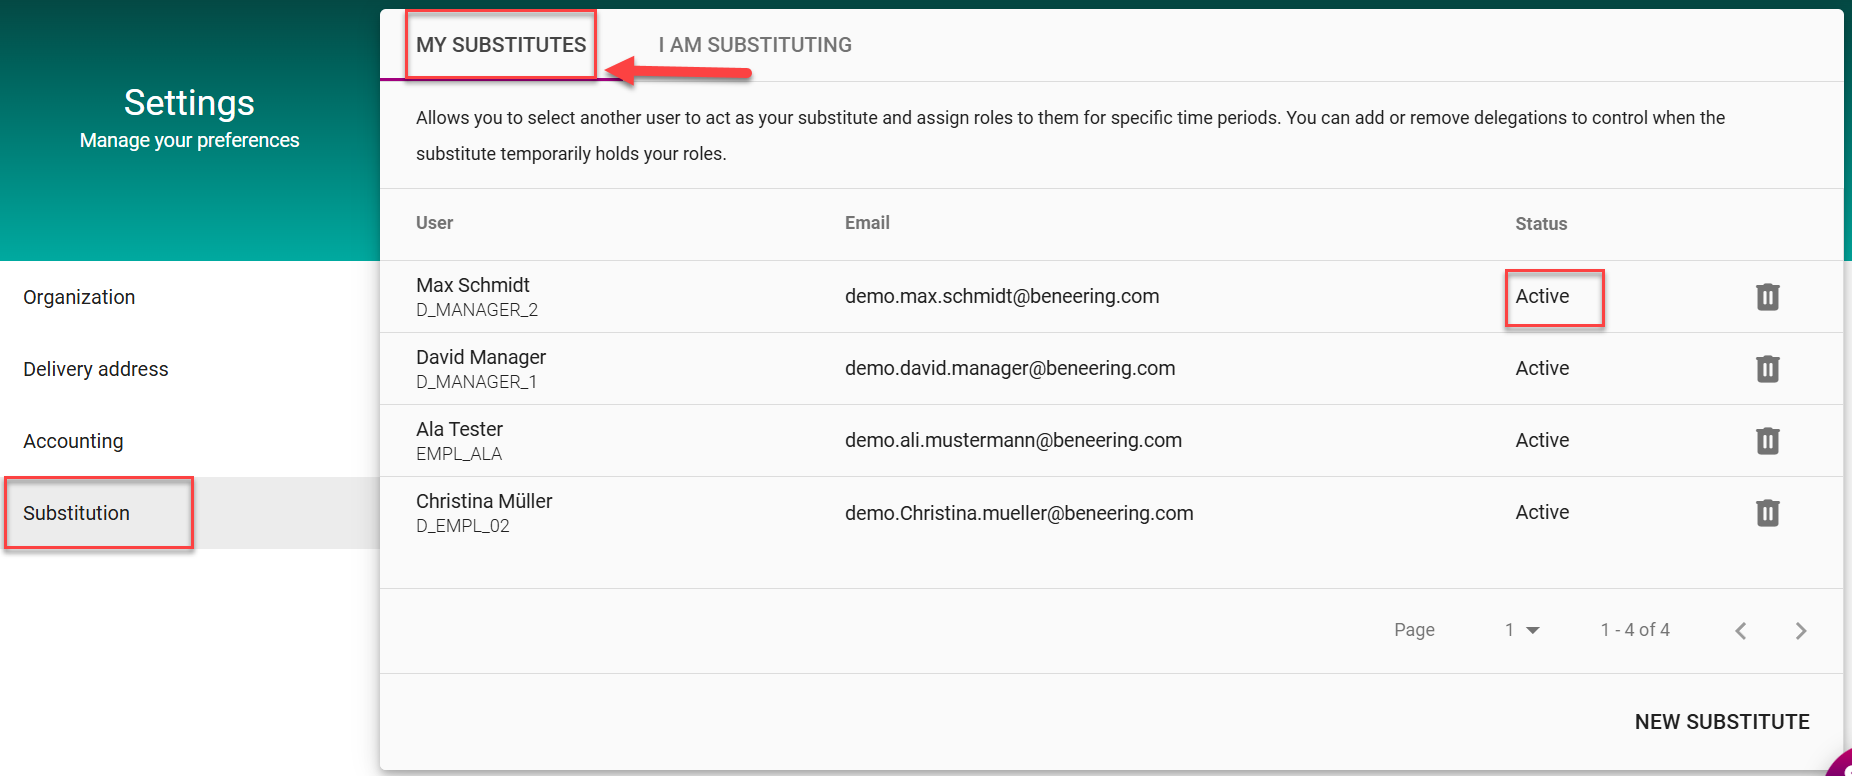Go to the next page arrow
Viewport: 1852px width, 776px height.
(x=1800, y=631)
